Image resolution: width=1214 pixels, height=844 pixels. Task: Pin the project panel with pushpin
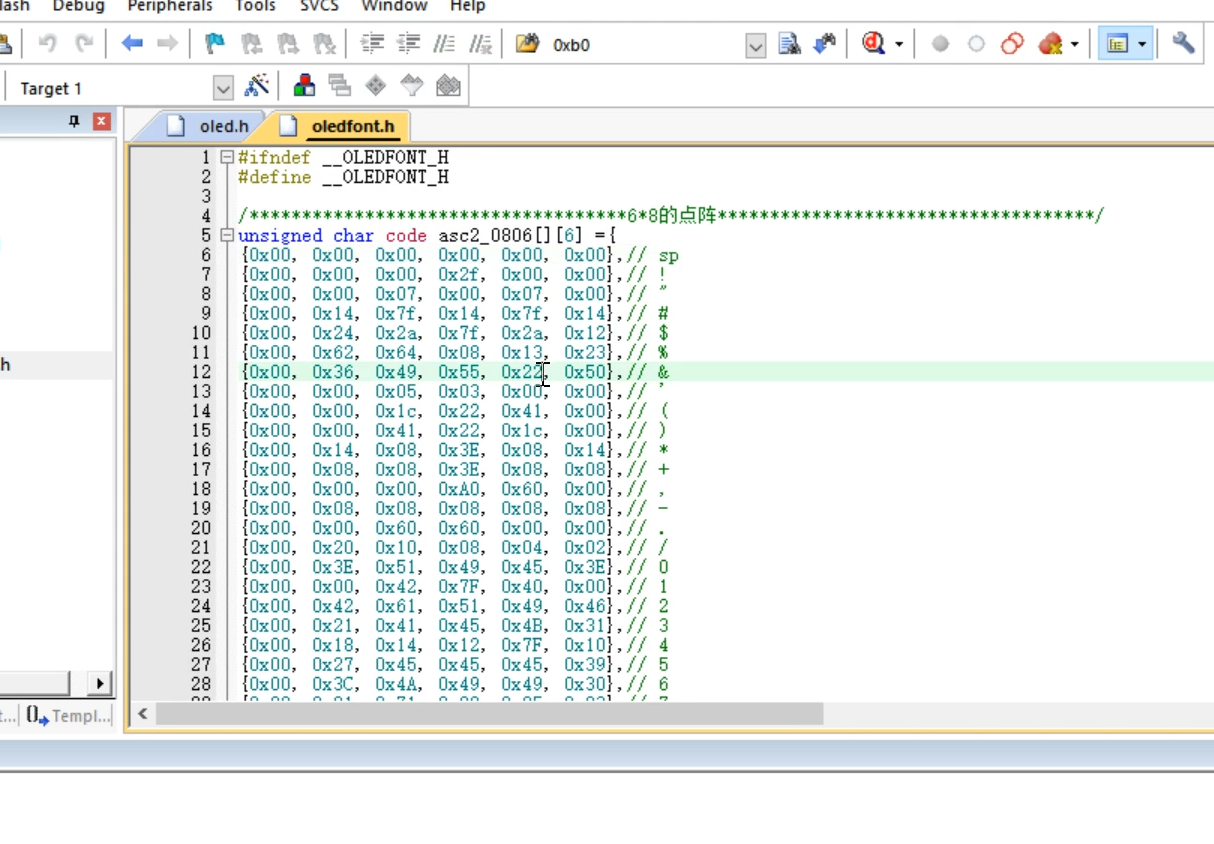pos(74,121)
